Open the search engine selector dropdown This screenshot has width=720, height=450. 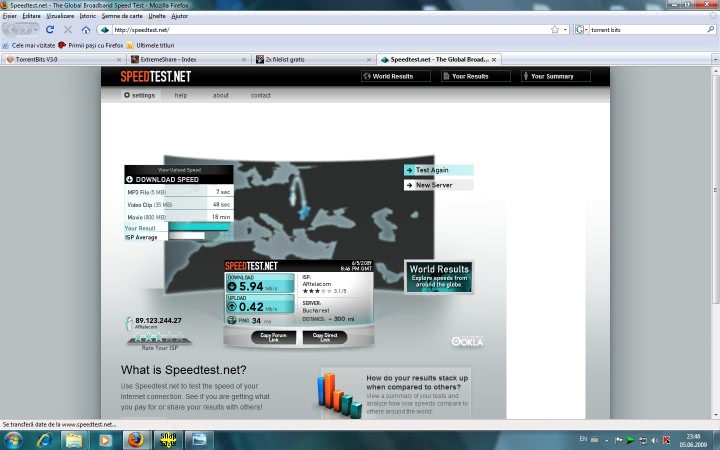(x=586, y=30)
